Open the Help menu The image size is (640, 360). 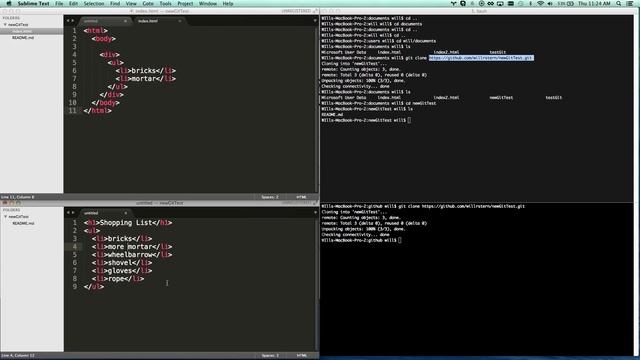pyautogui.click(x=228, y=3)
